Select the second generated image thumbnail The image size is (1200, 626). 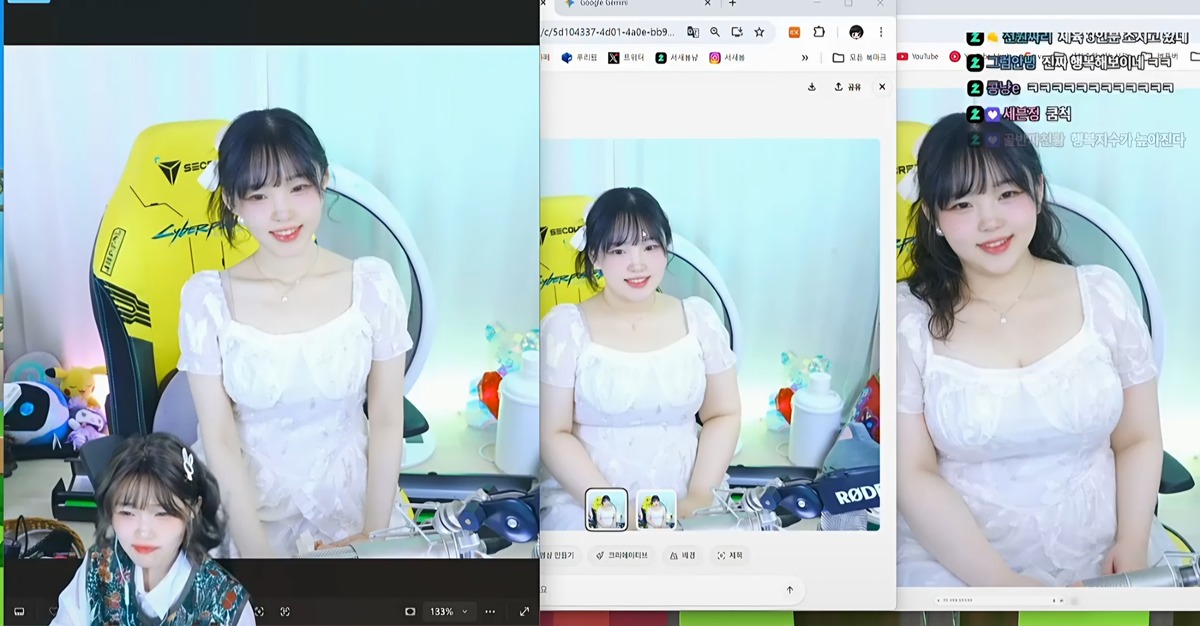pyautogui.click(x=656, y=510)
